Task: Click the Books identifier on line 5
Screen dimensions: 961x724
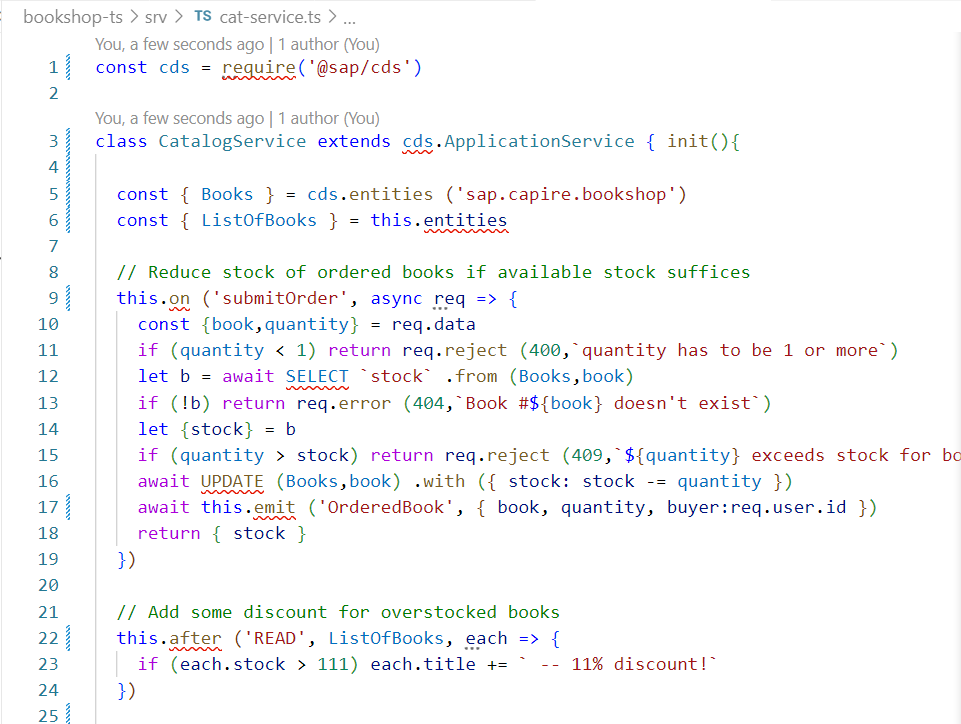Action: point(227,194)
